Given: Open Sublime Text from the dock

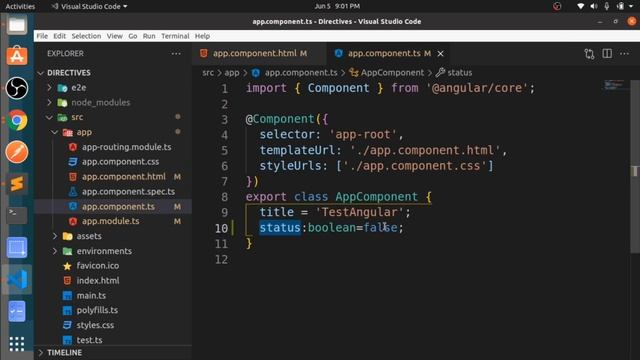Looking at the screenshot, I should click(x=17, y=184).
